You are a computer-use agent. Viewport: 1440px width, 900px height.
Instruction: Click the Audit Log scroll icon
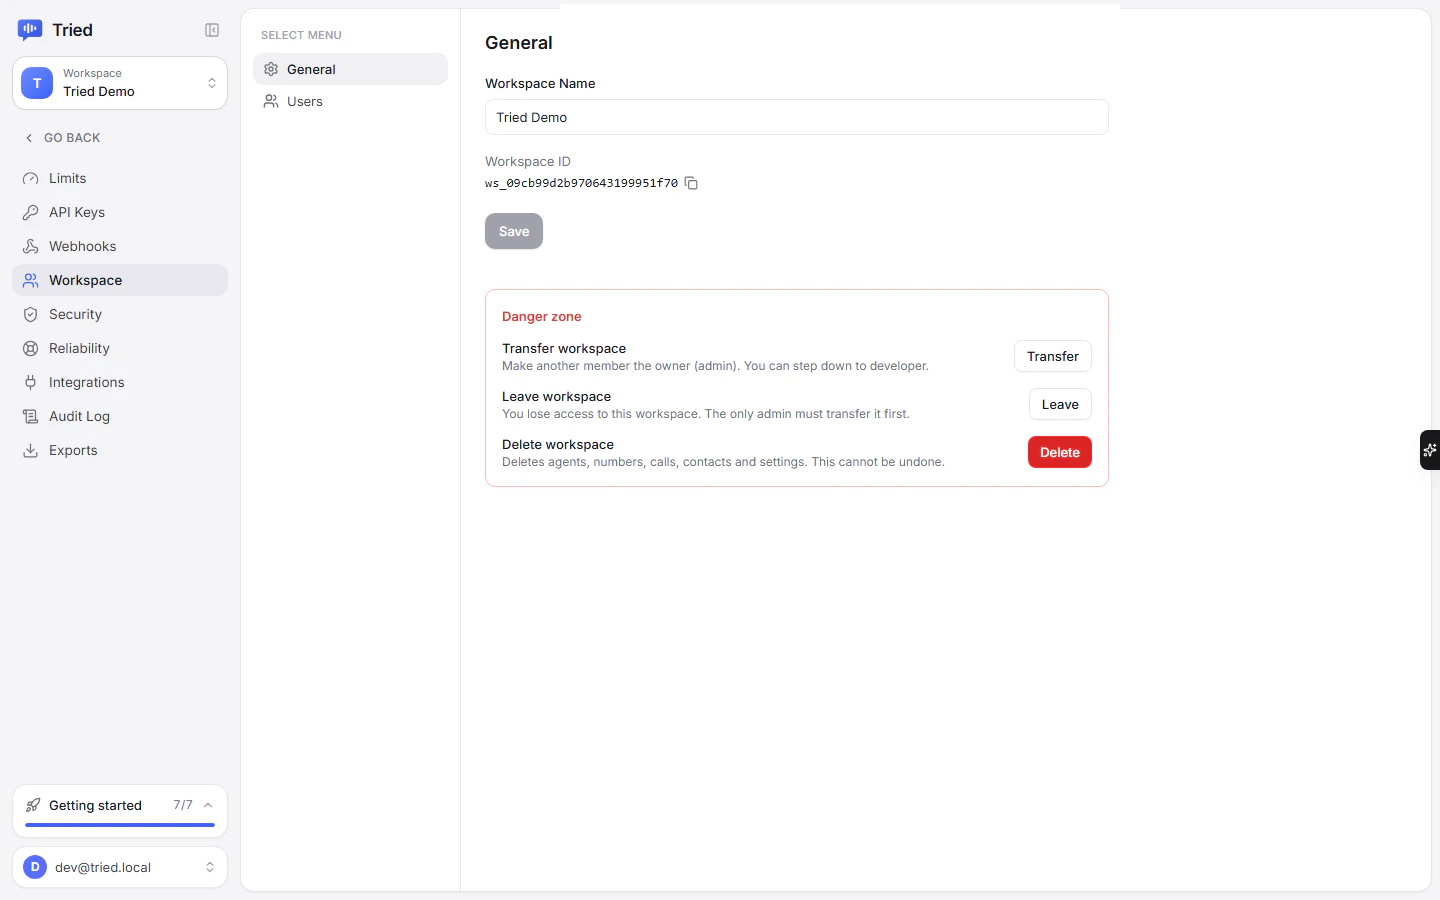[x=31, y=416]
